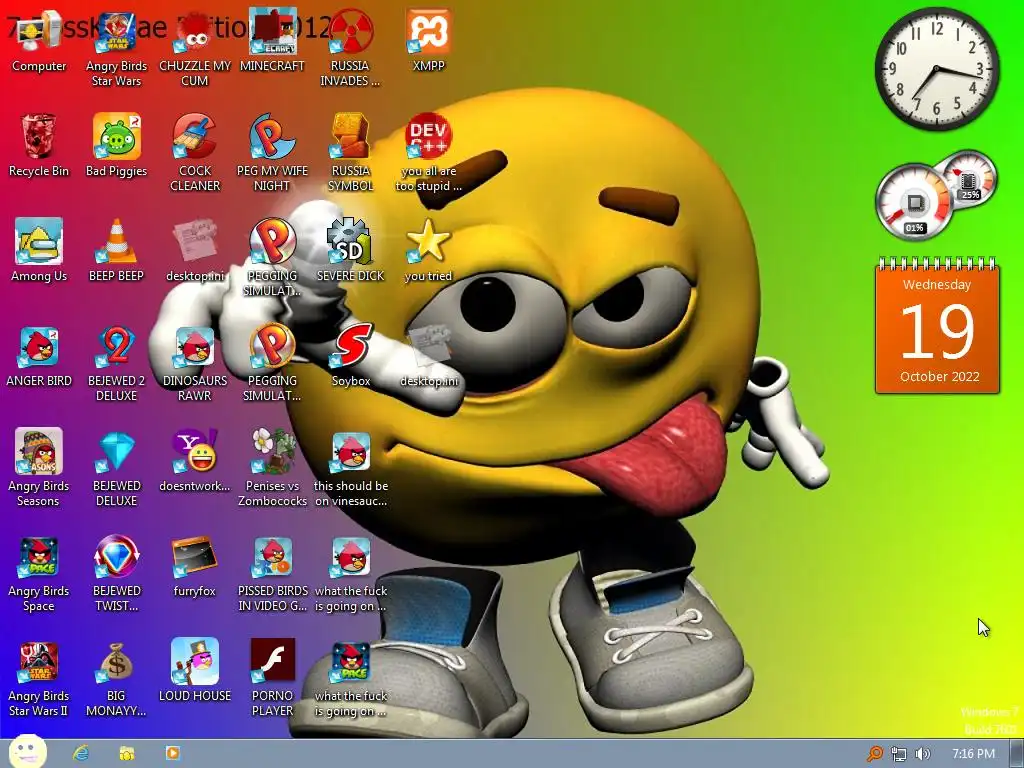Select the ANGER BIRD shortcut

pyautogui.click(x=39, y=356)
